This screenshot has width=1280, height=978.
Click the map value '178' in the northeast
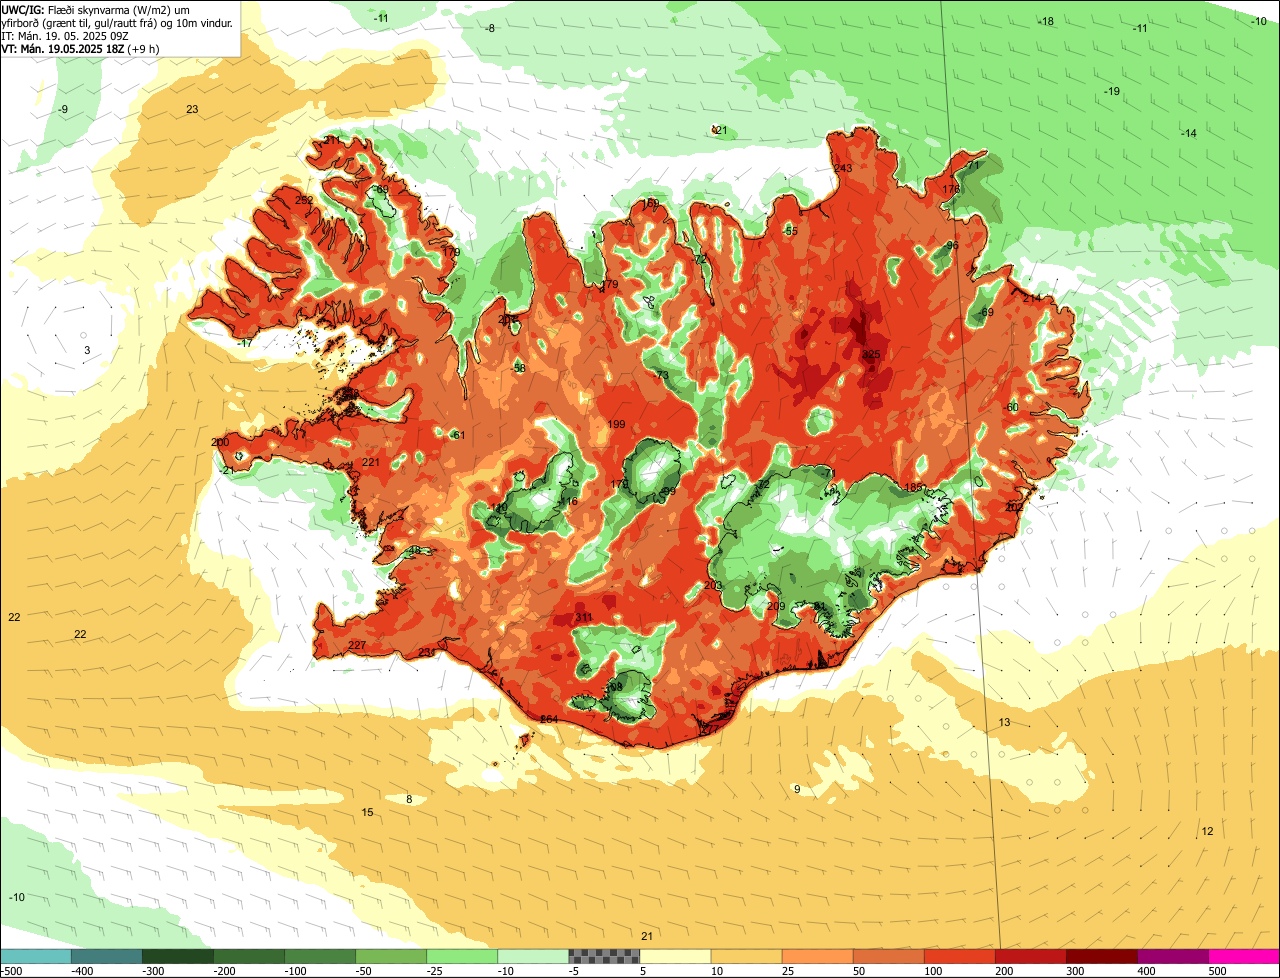(x=951, y=189)
